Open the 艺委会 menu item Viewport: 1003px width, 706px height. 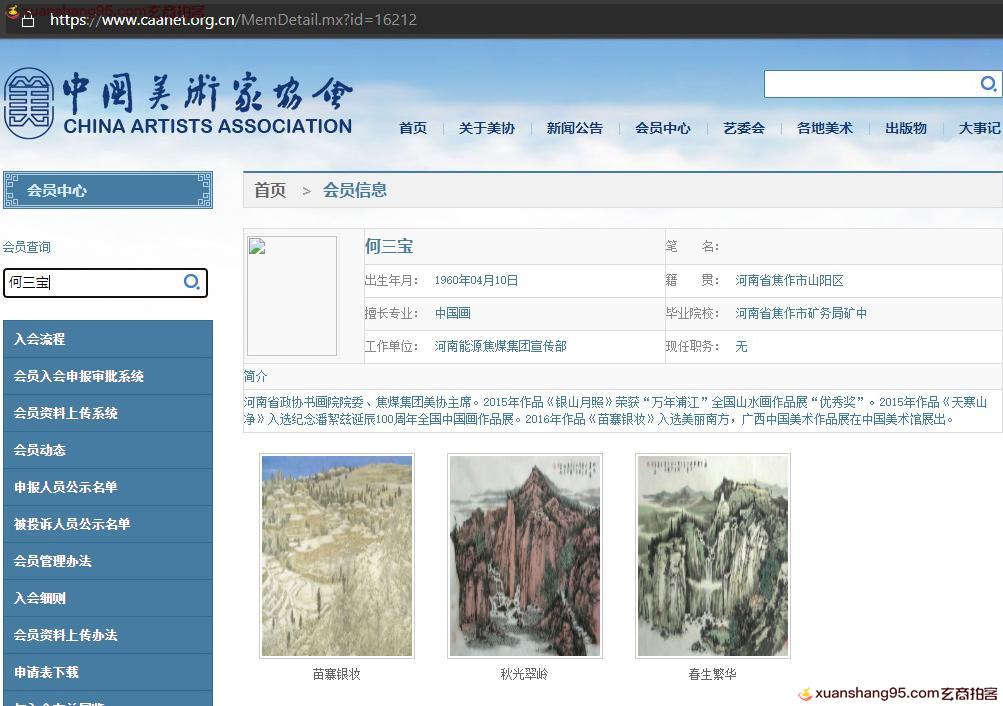(744, 128)
